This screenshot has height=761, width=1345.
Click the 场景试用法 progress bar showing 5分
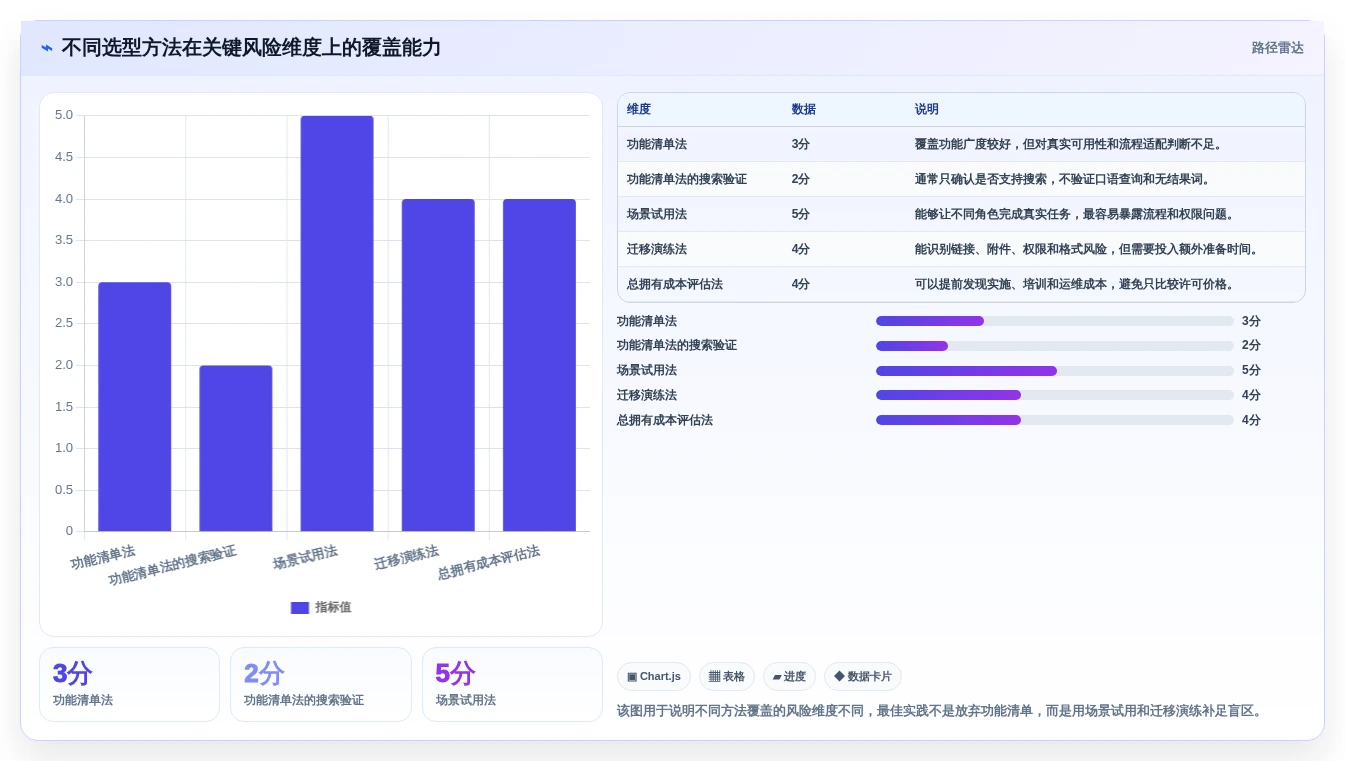coord(1055,371)
